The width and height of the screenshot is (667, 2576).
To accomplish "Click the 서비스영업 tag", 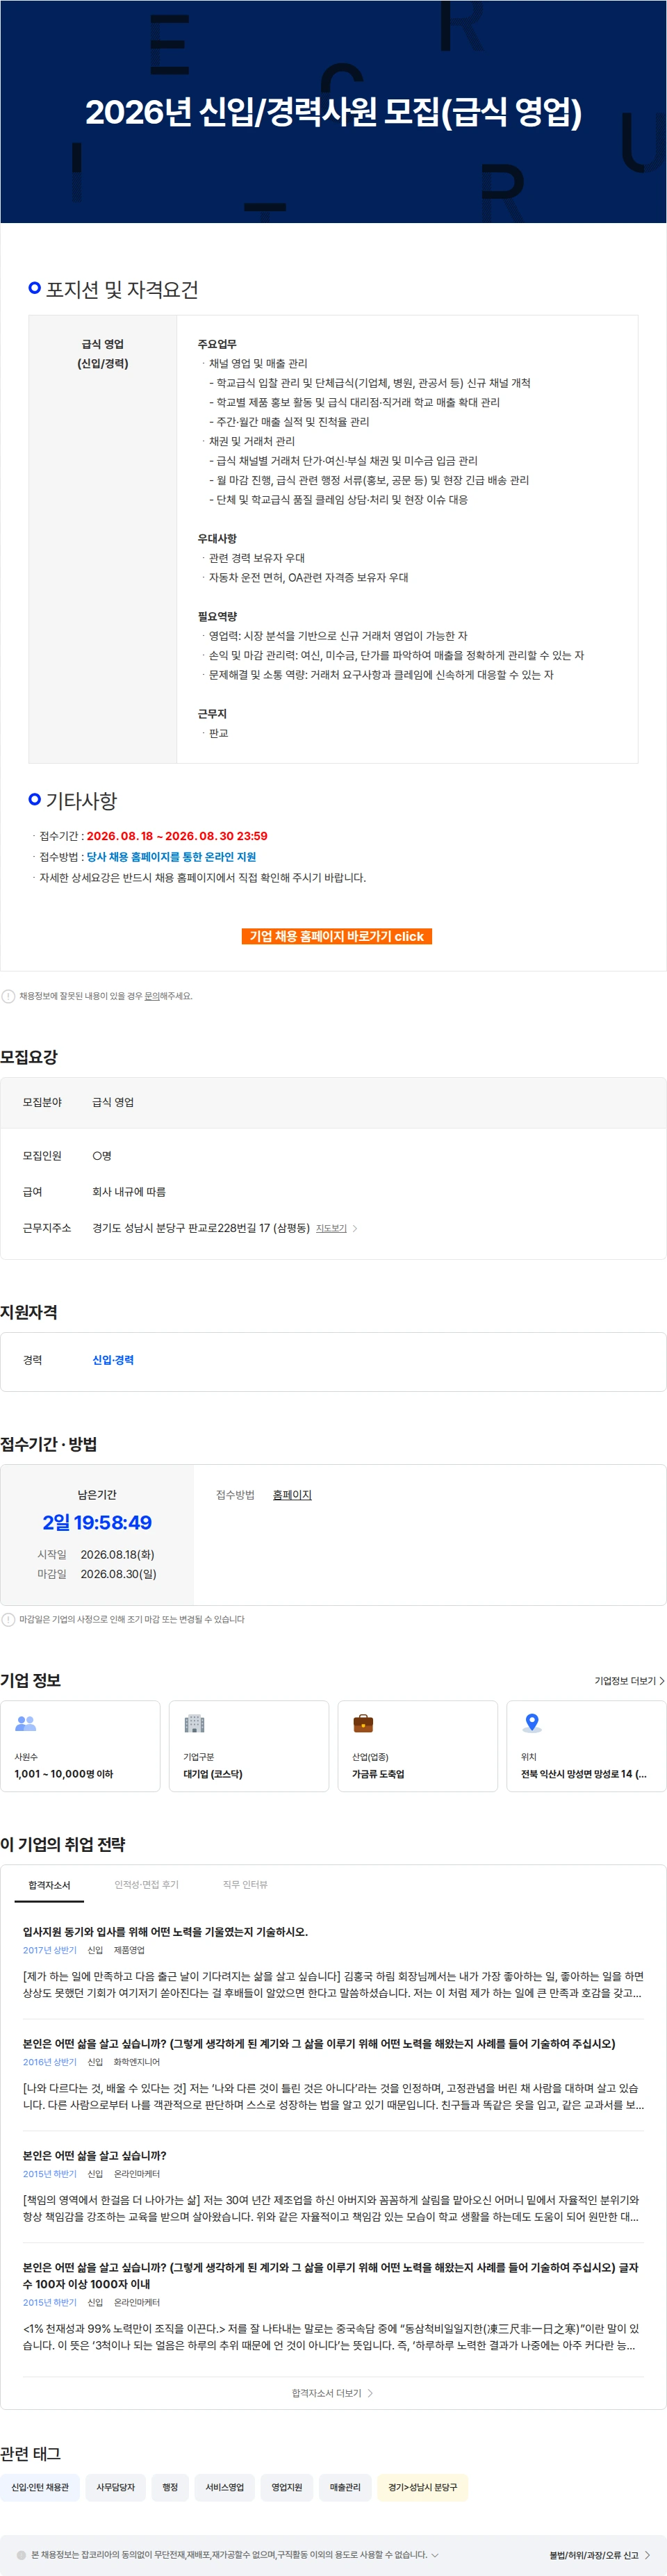I will click(x=225, y=2487).
